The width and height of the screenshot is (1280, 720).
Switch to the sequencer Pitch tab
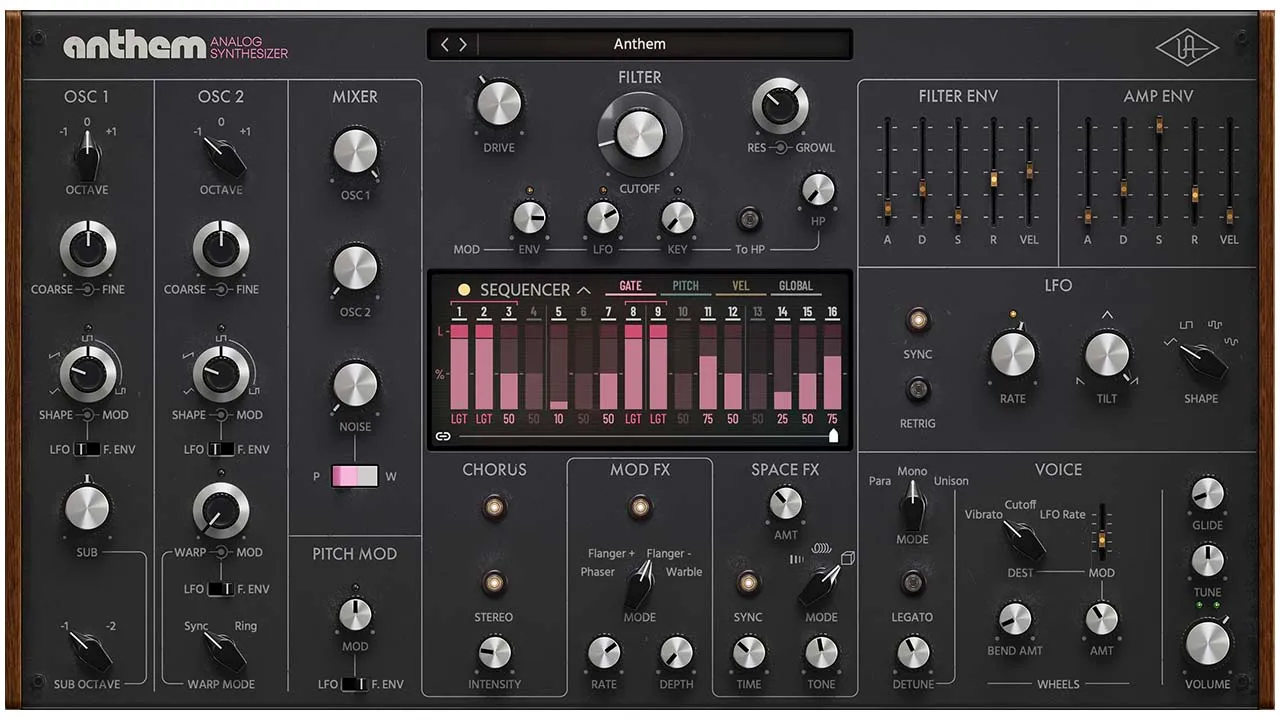(x=685, y=286)
